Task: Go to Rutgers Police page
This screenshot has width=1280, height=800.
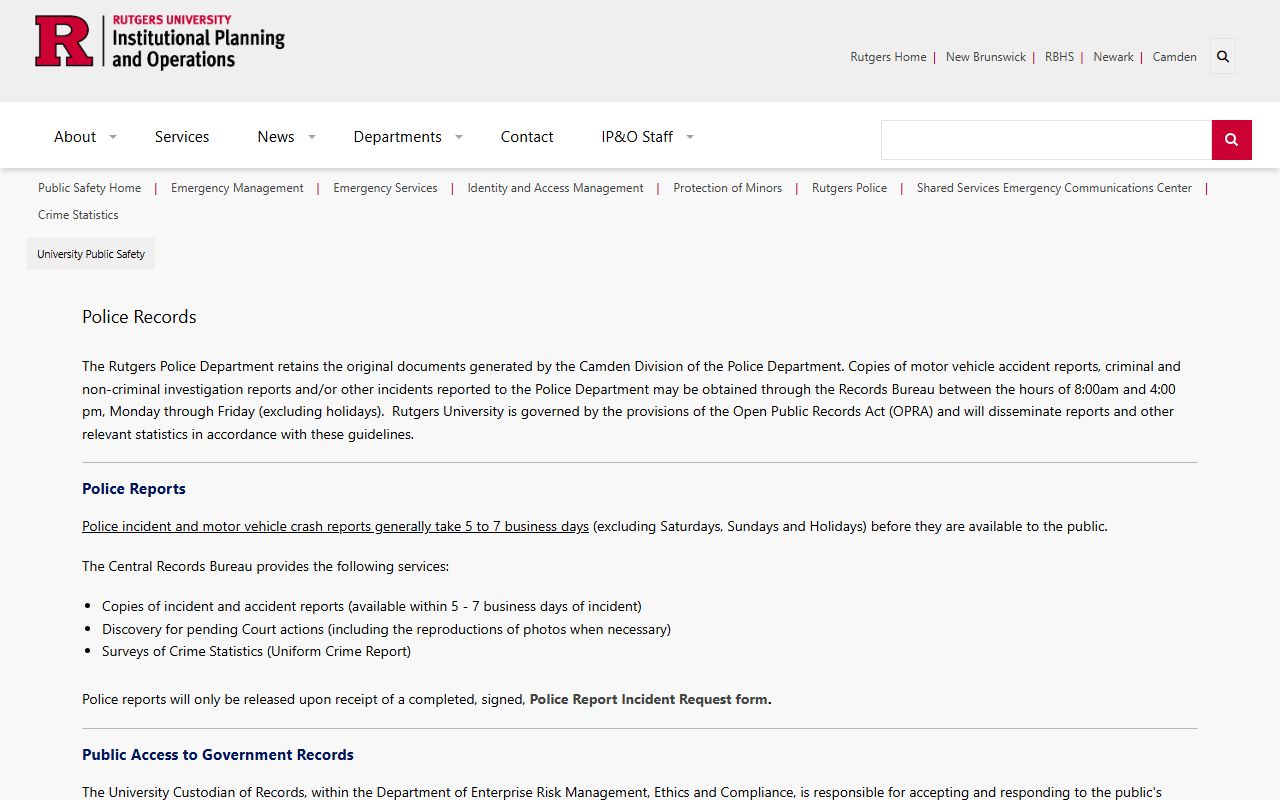Action: coord(849,188)
